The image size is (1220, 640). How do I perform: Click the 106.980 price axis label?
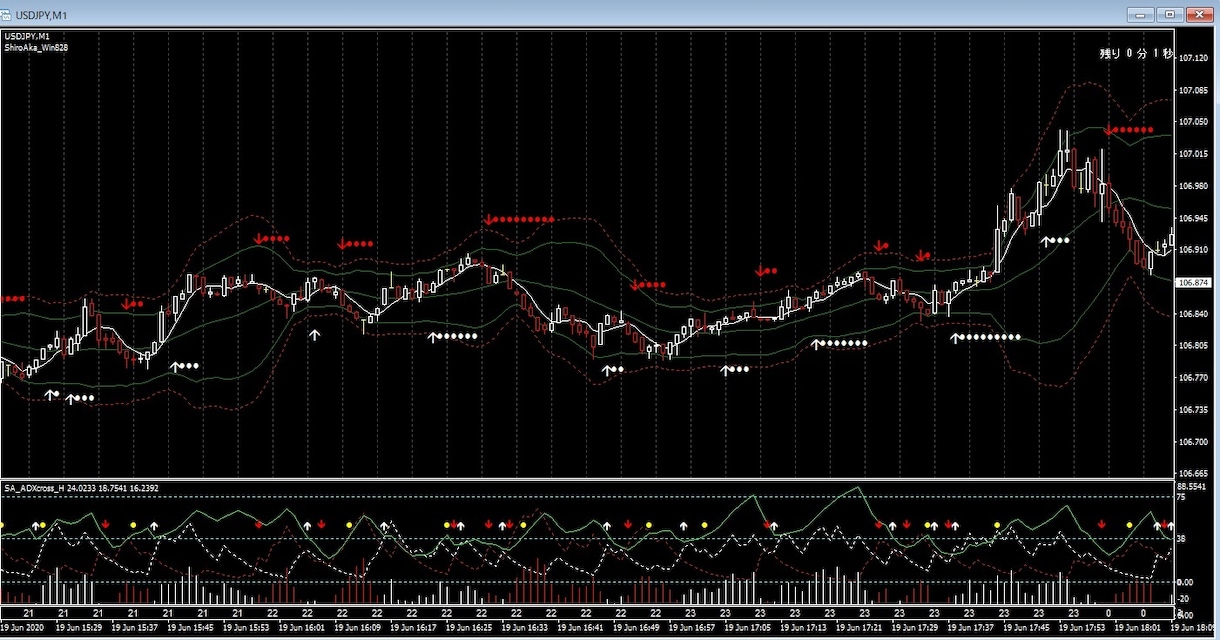click(x=1195, y=186)
